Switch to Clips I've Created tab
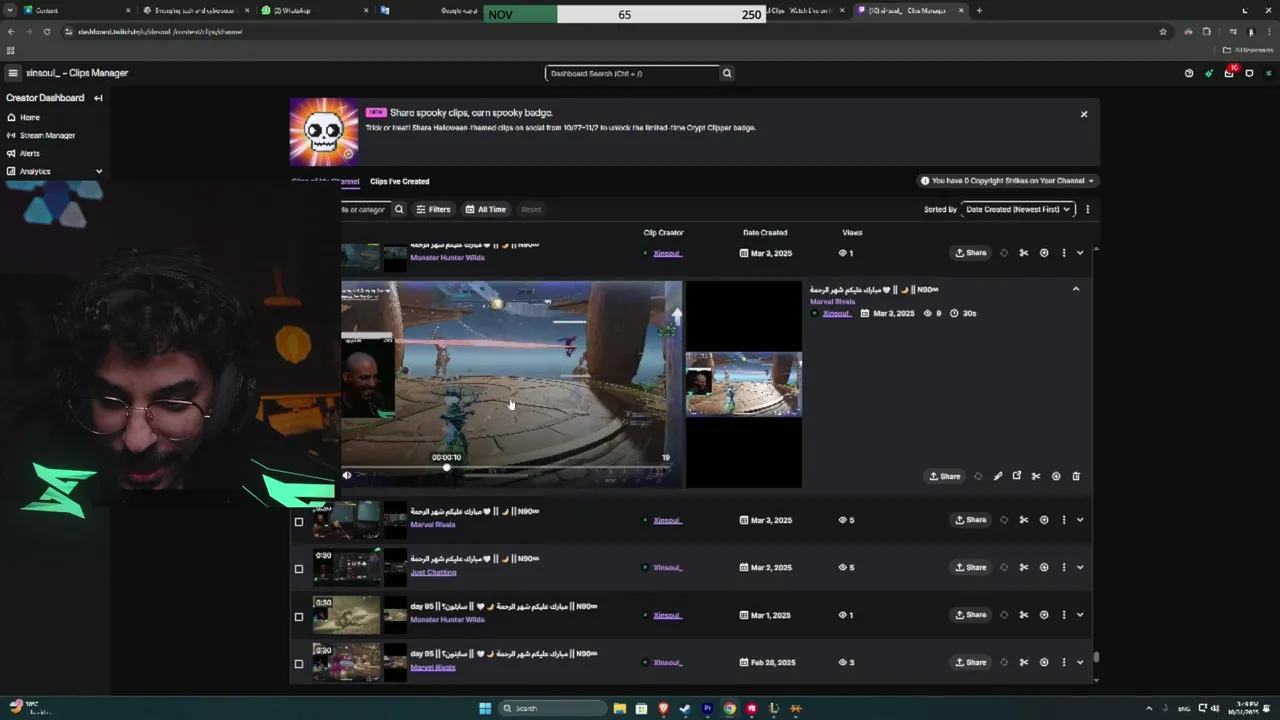1280x720 pixels. tap(399, 181)
